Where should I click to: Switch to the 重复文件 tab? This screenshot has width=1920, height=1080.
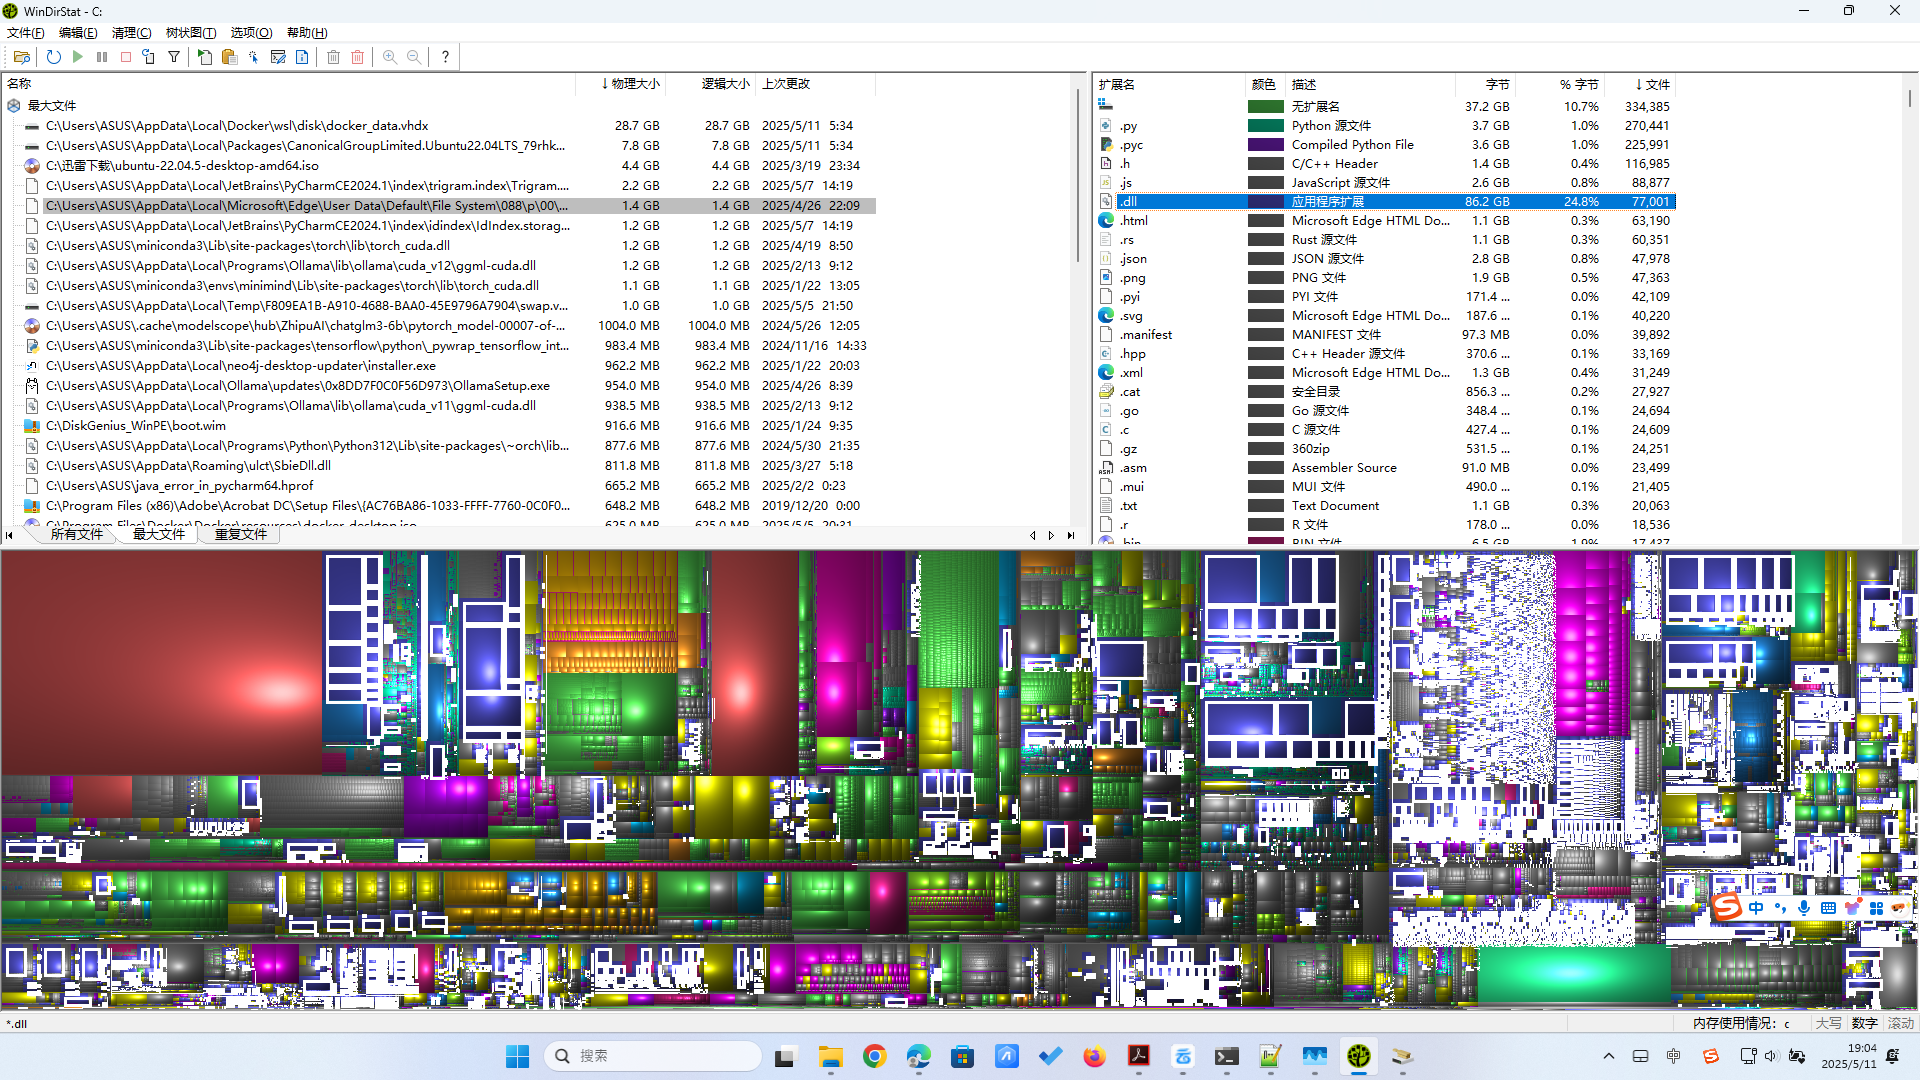click(x=239, y=534)
